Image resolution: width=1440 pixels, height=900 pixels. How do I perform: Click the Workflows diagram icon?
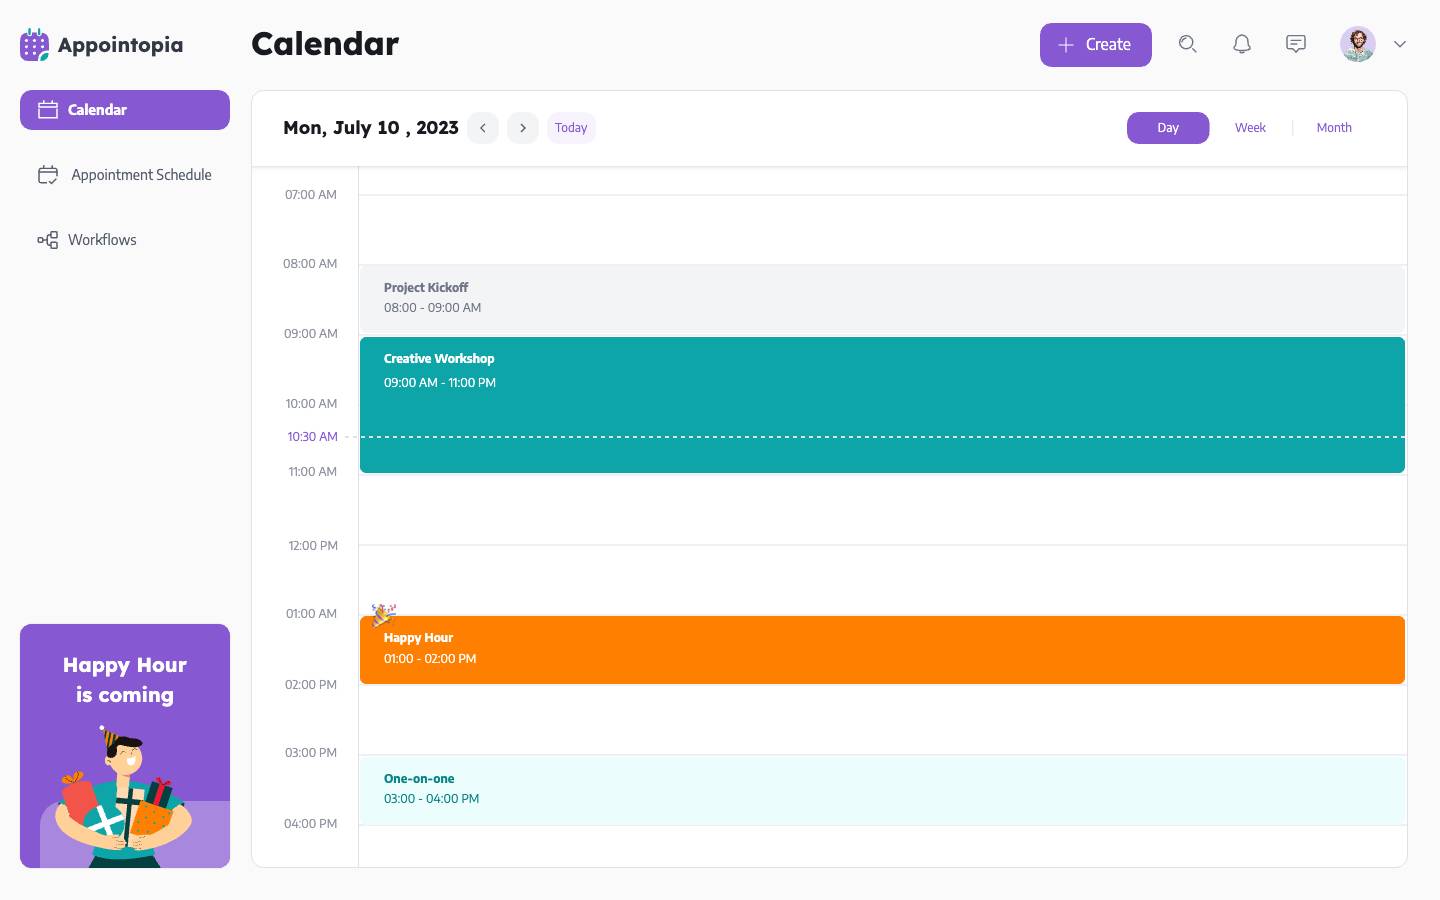[x=48, y=240]
